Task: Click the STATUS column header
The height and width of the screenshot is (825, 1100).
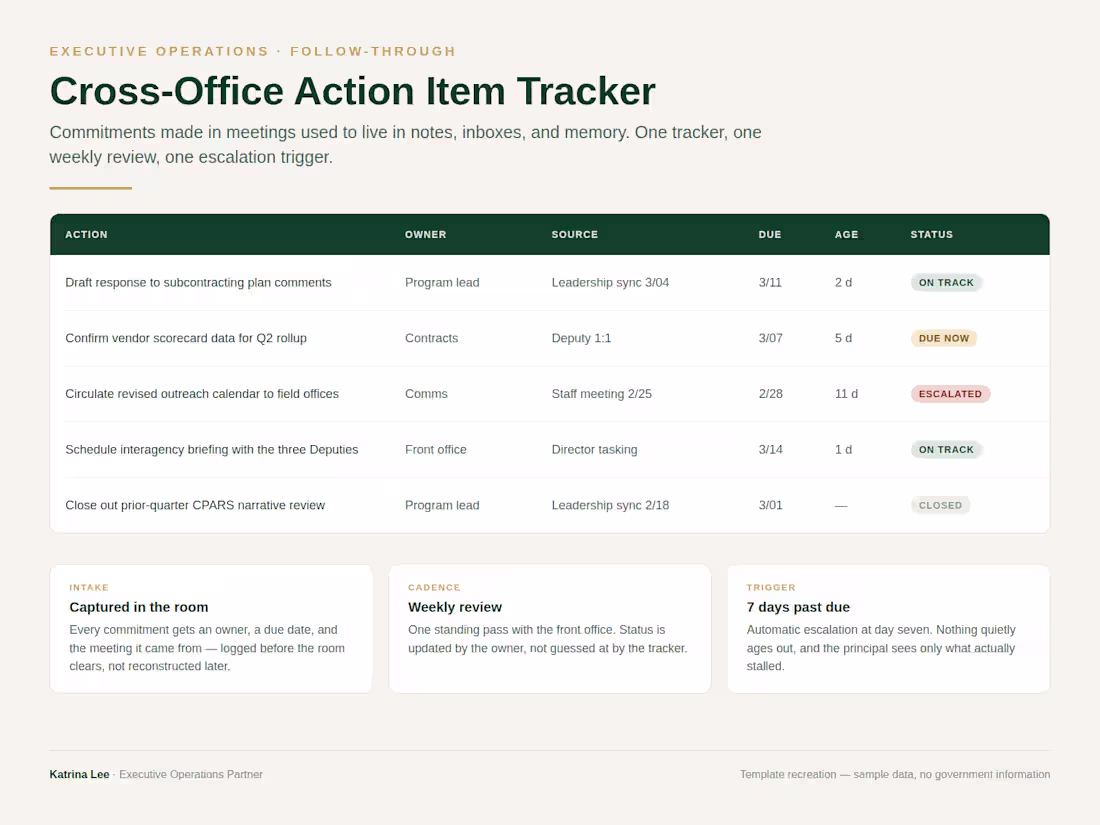Action: coord(932,234)
